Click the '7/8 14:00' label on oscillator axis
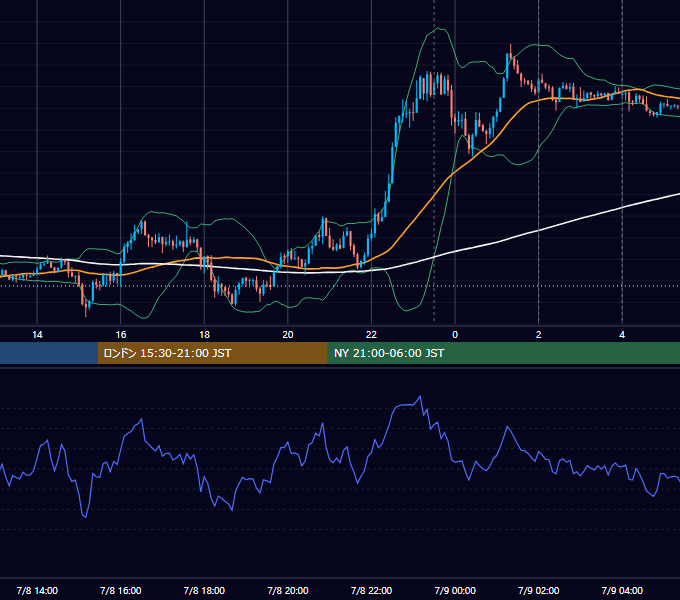Image resolution: width=680 pixels, height=600 pixels. tap(37, 590)
